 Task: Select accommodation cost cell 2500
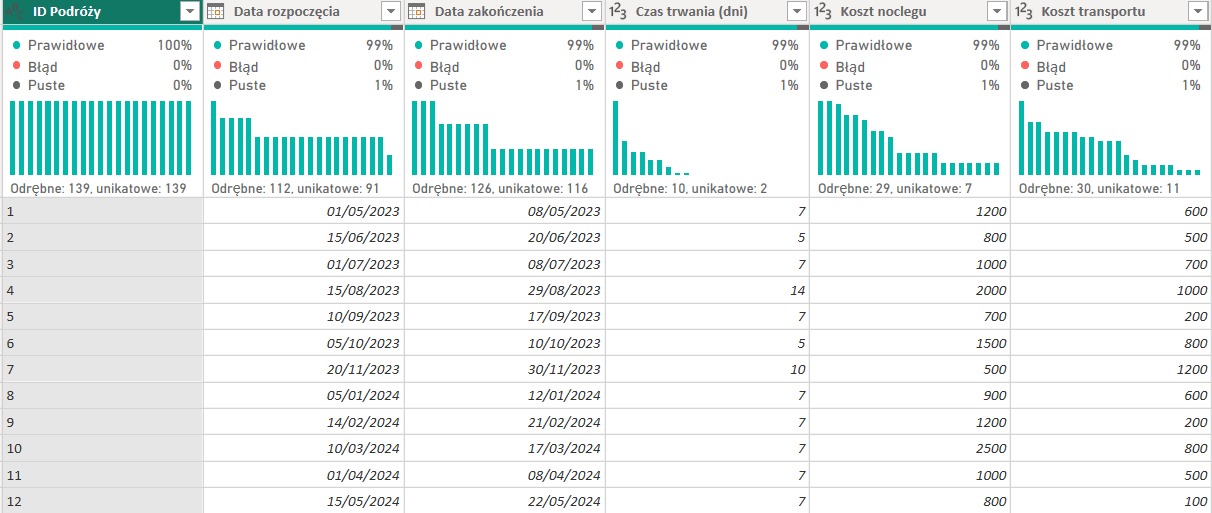click(x=910, y=448)
